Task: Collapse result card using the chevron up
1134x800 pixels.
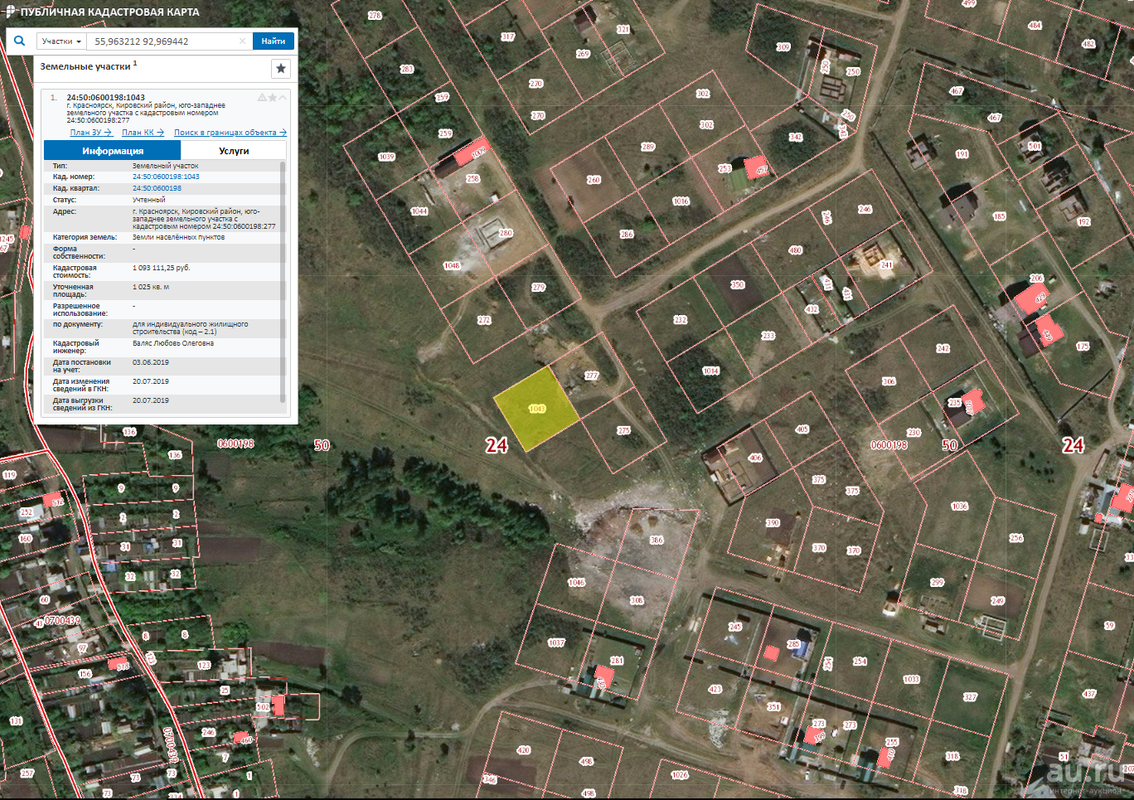Action: point(283,98)
